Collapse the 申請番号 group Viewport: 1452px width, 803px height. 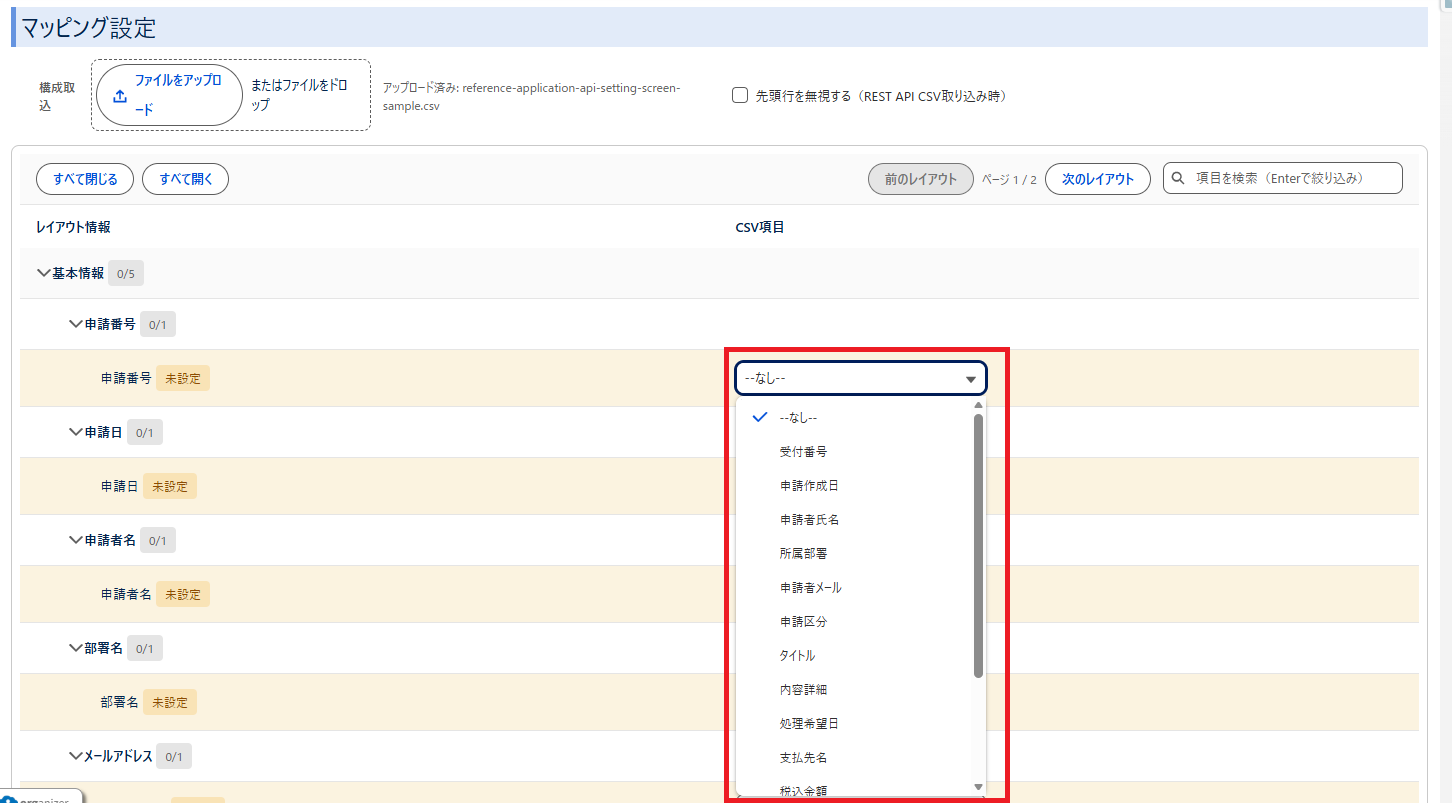click(76, 324)
